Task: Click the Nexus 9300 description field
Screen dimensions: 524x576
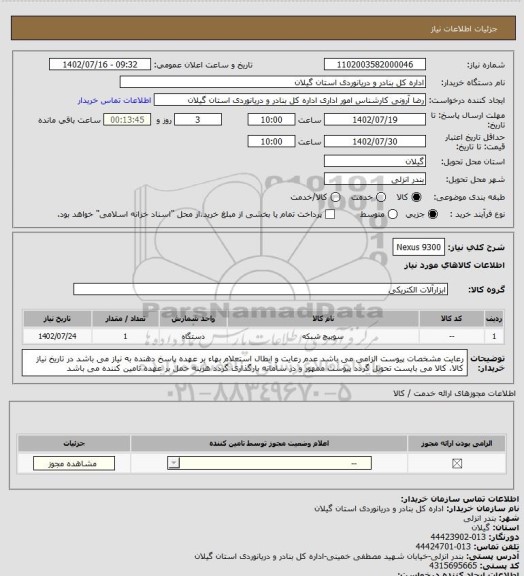Action: 419,247
